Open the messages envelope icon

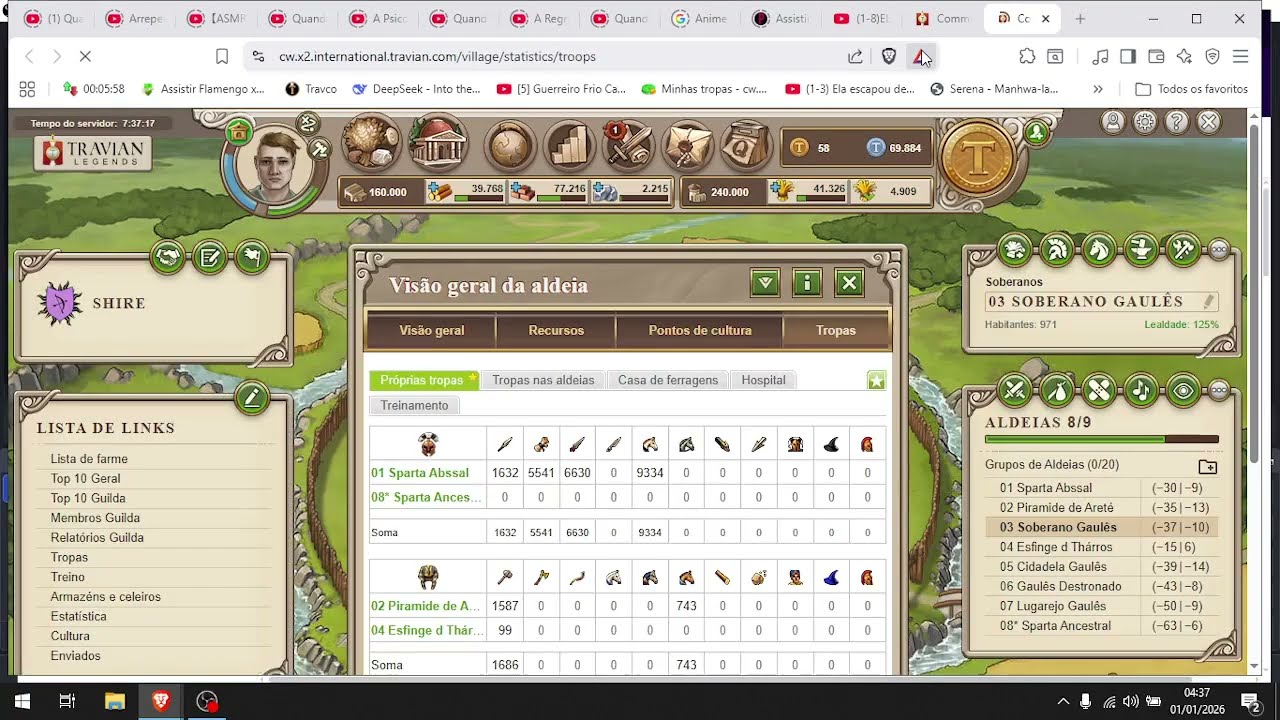click(x=687, y=147)
